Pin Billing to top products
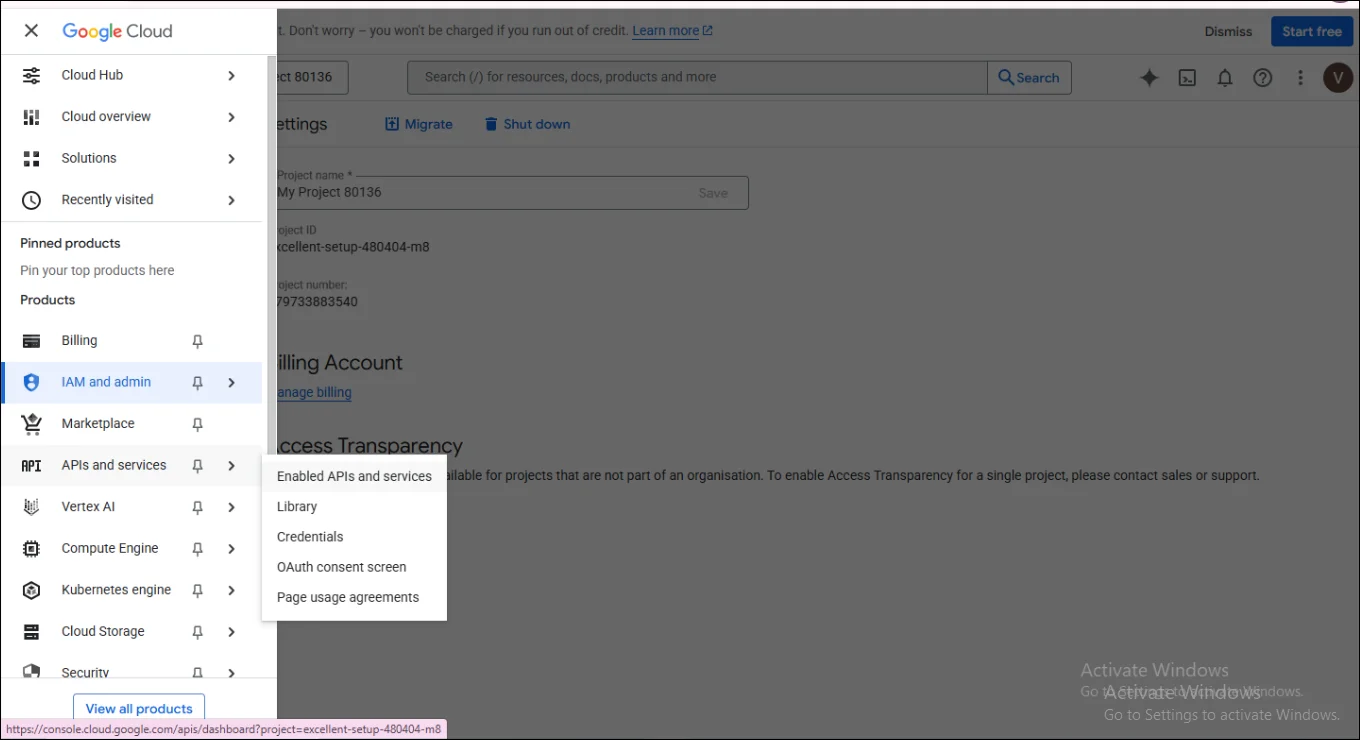Screen dimensions: 1360x740 (x=197, y=341)
